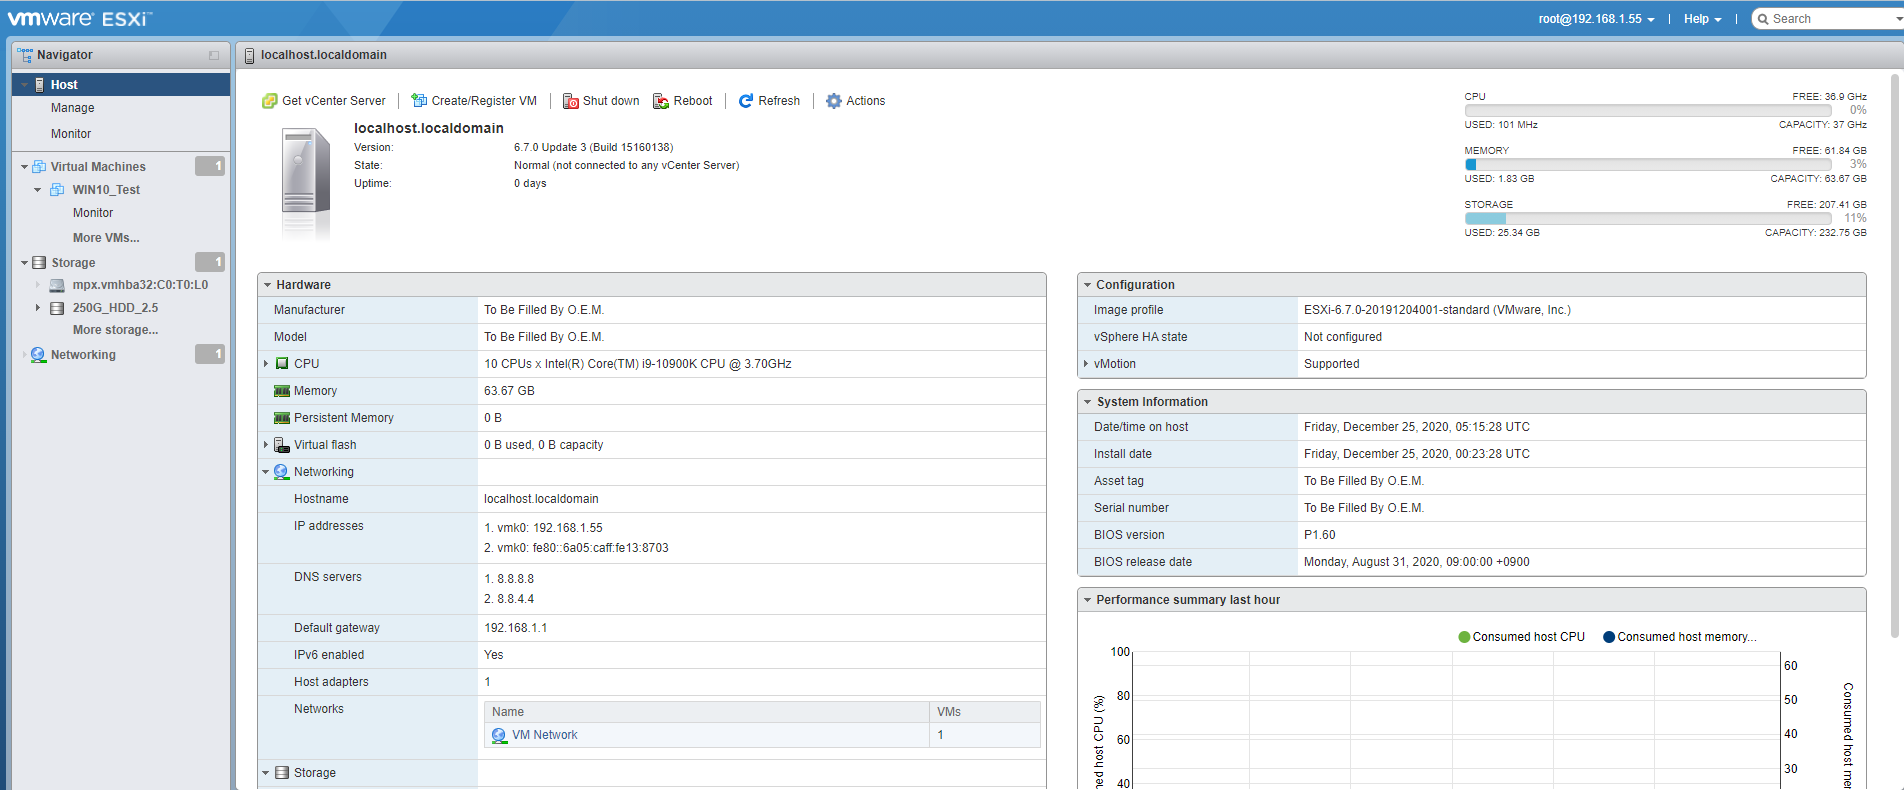Screen dimensions: 1904x790
Task: Click the page vertical scrollbar
Action: [1895, 355]
